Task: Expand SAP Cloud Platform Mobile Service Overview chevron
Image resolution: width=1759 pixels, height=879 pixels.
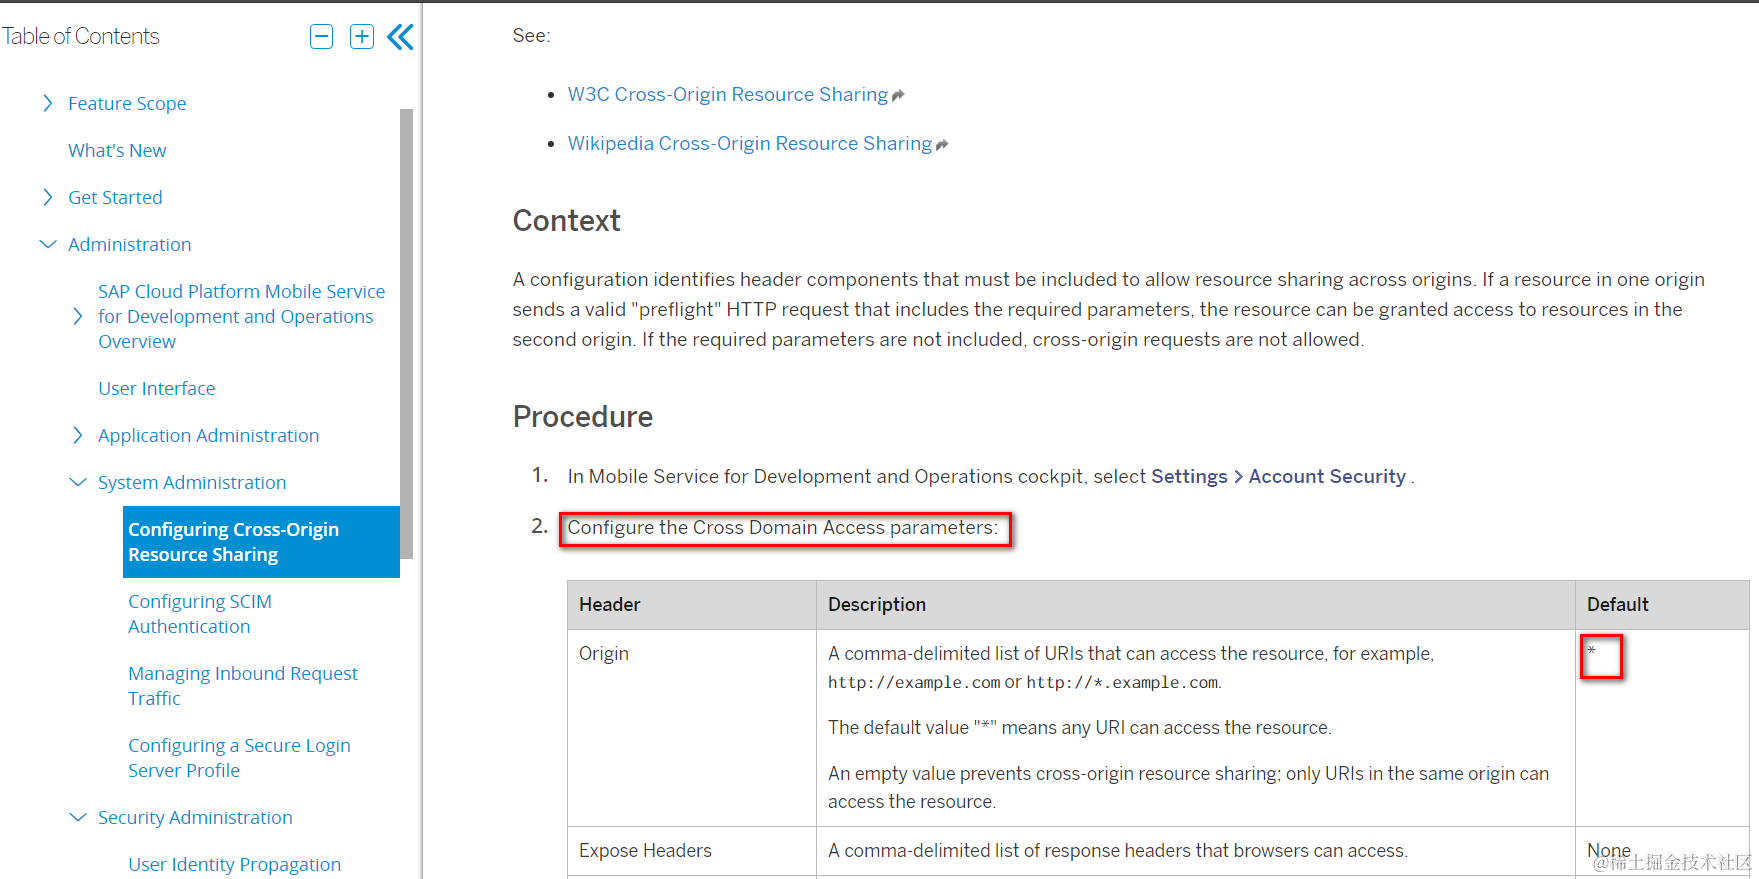Action: coord(78,316)
